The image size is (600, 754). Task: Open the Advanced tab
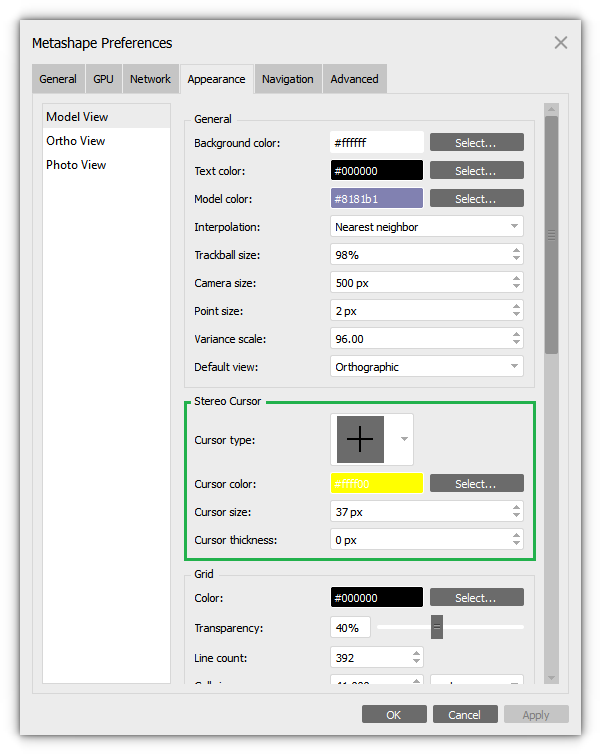click(x=354, y=79)
